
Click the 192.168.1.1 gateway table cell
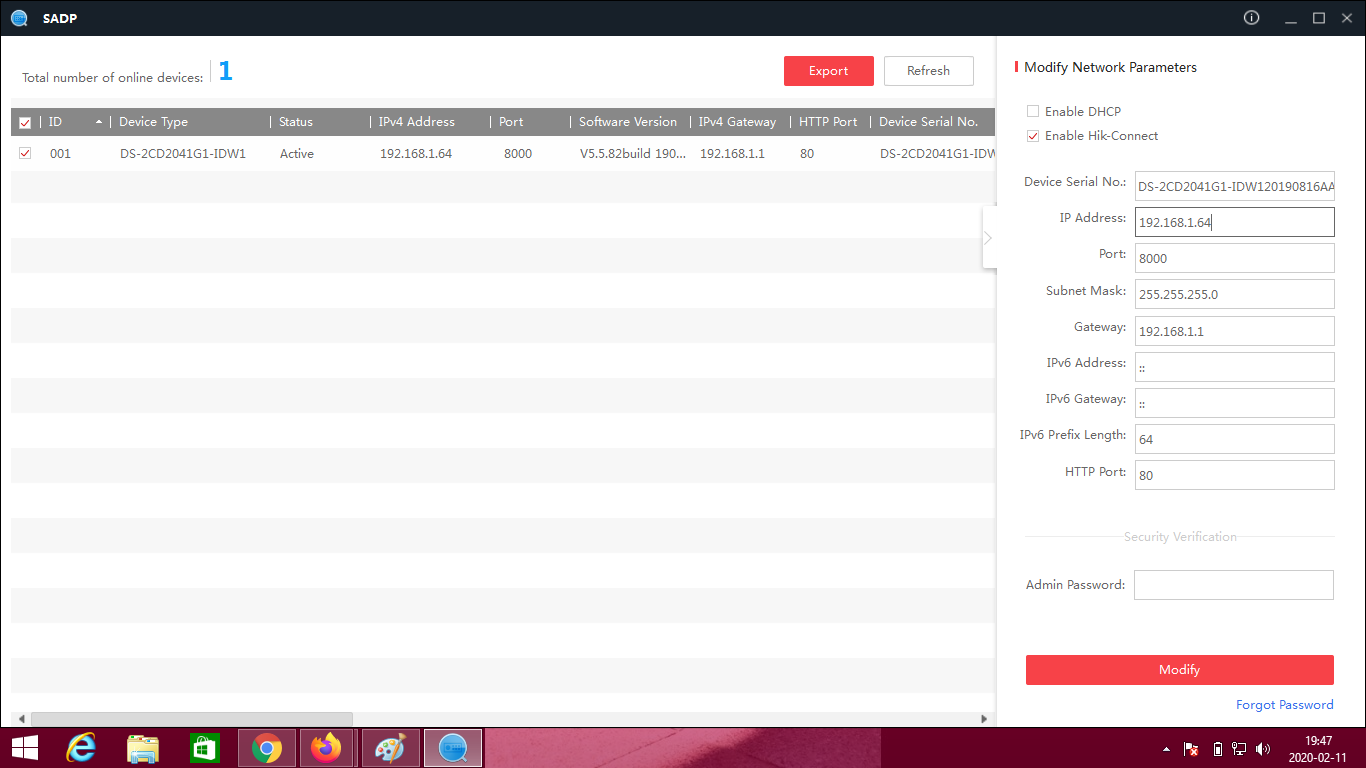tap(732, 154)
